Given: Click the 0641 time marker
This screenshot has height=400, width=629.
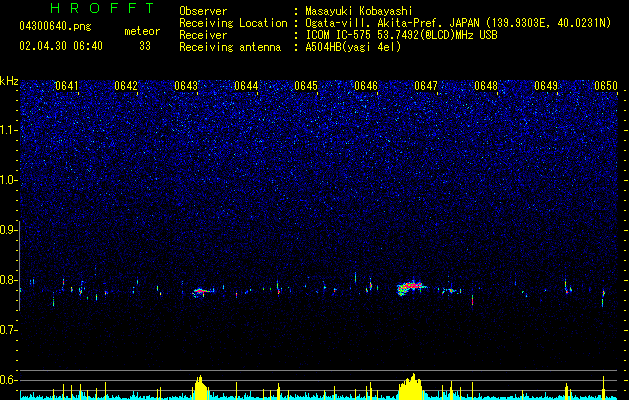Looking at the screenshot, I should click(67, 86).
